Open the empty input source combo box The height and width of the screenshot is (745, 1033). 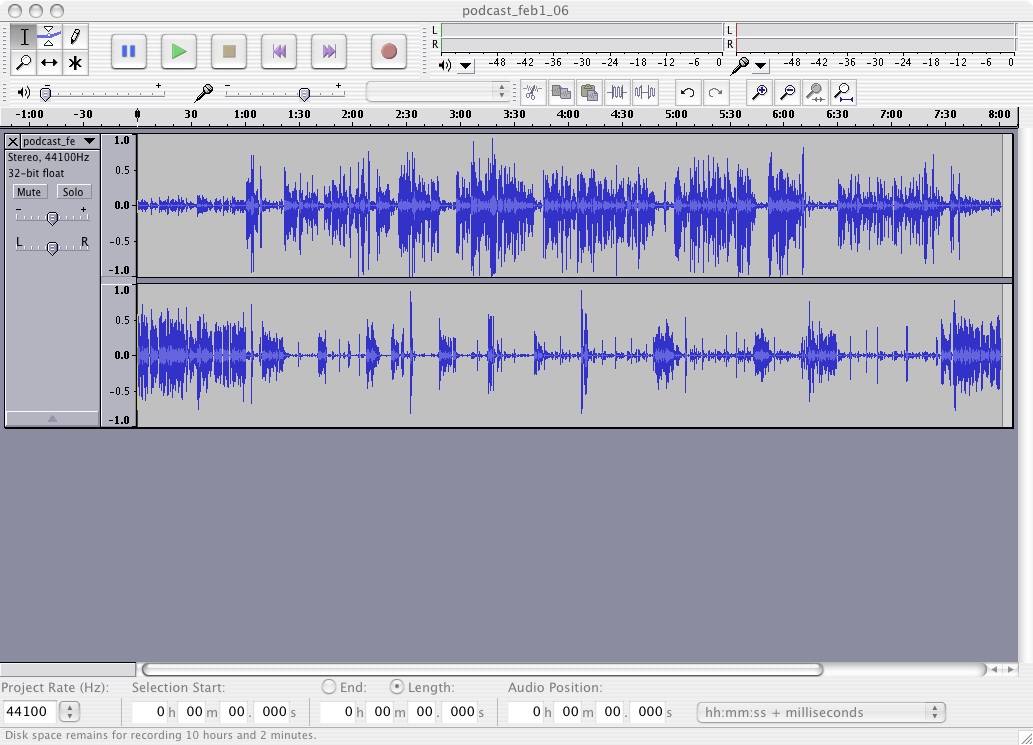pos(437,91)
